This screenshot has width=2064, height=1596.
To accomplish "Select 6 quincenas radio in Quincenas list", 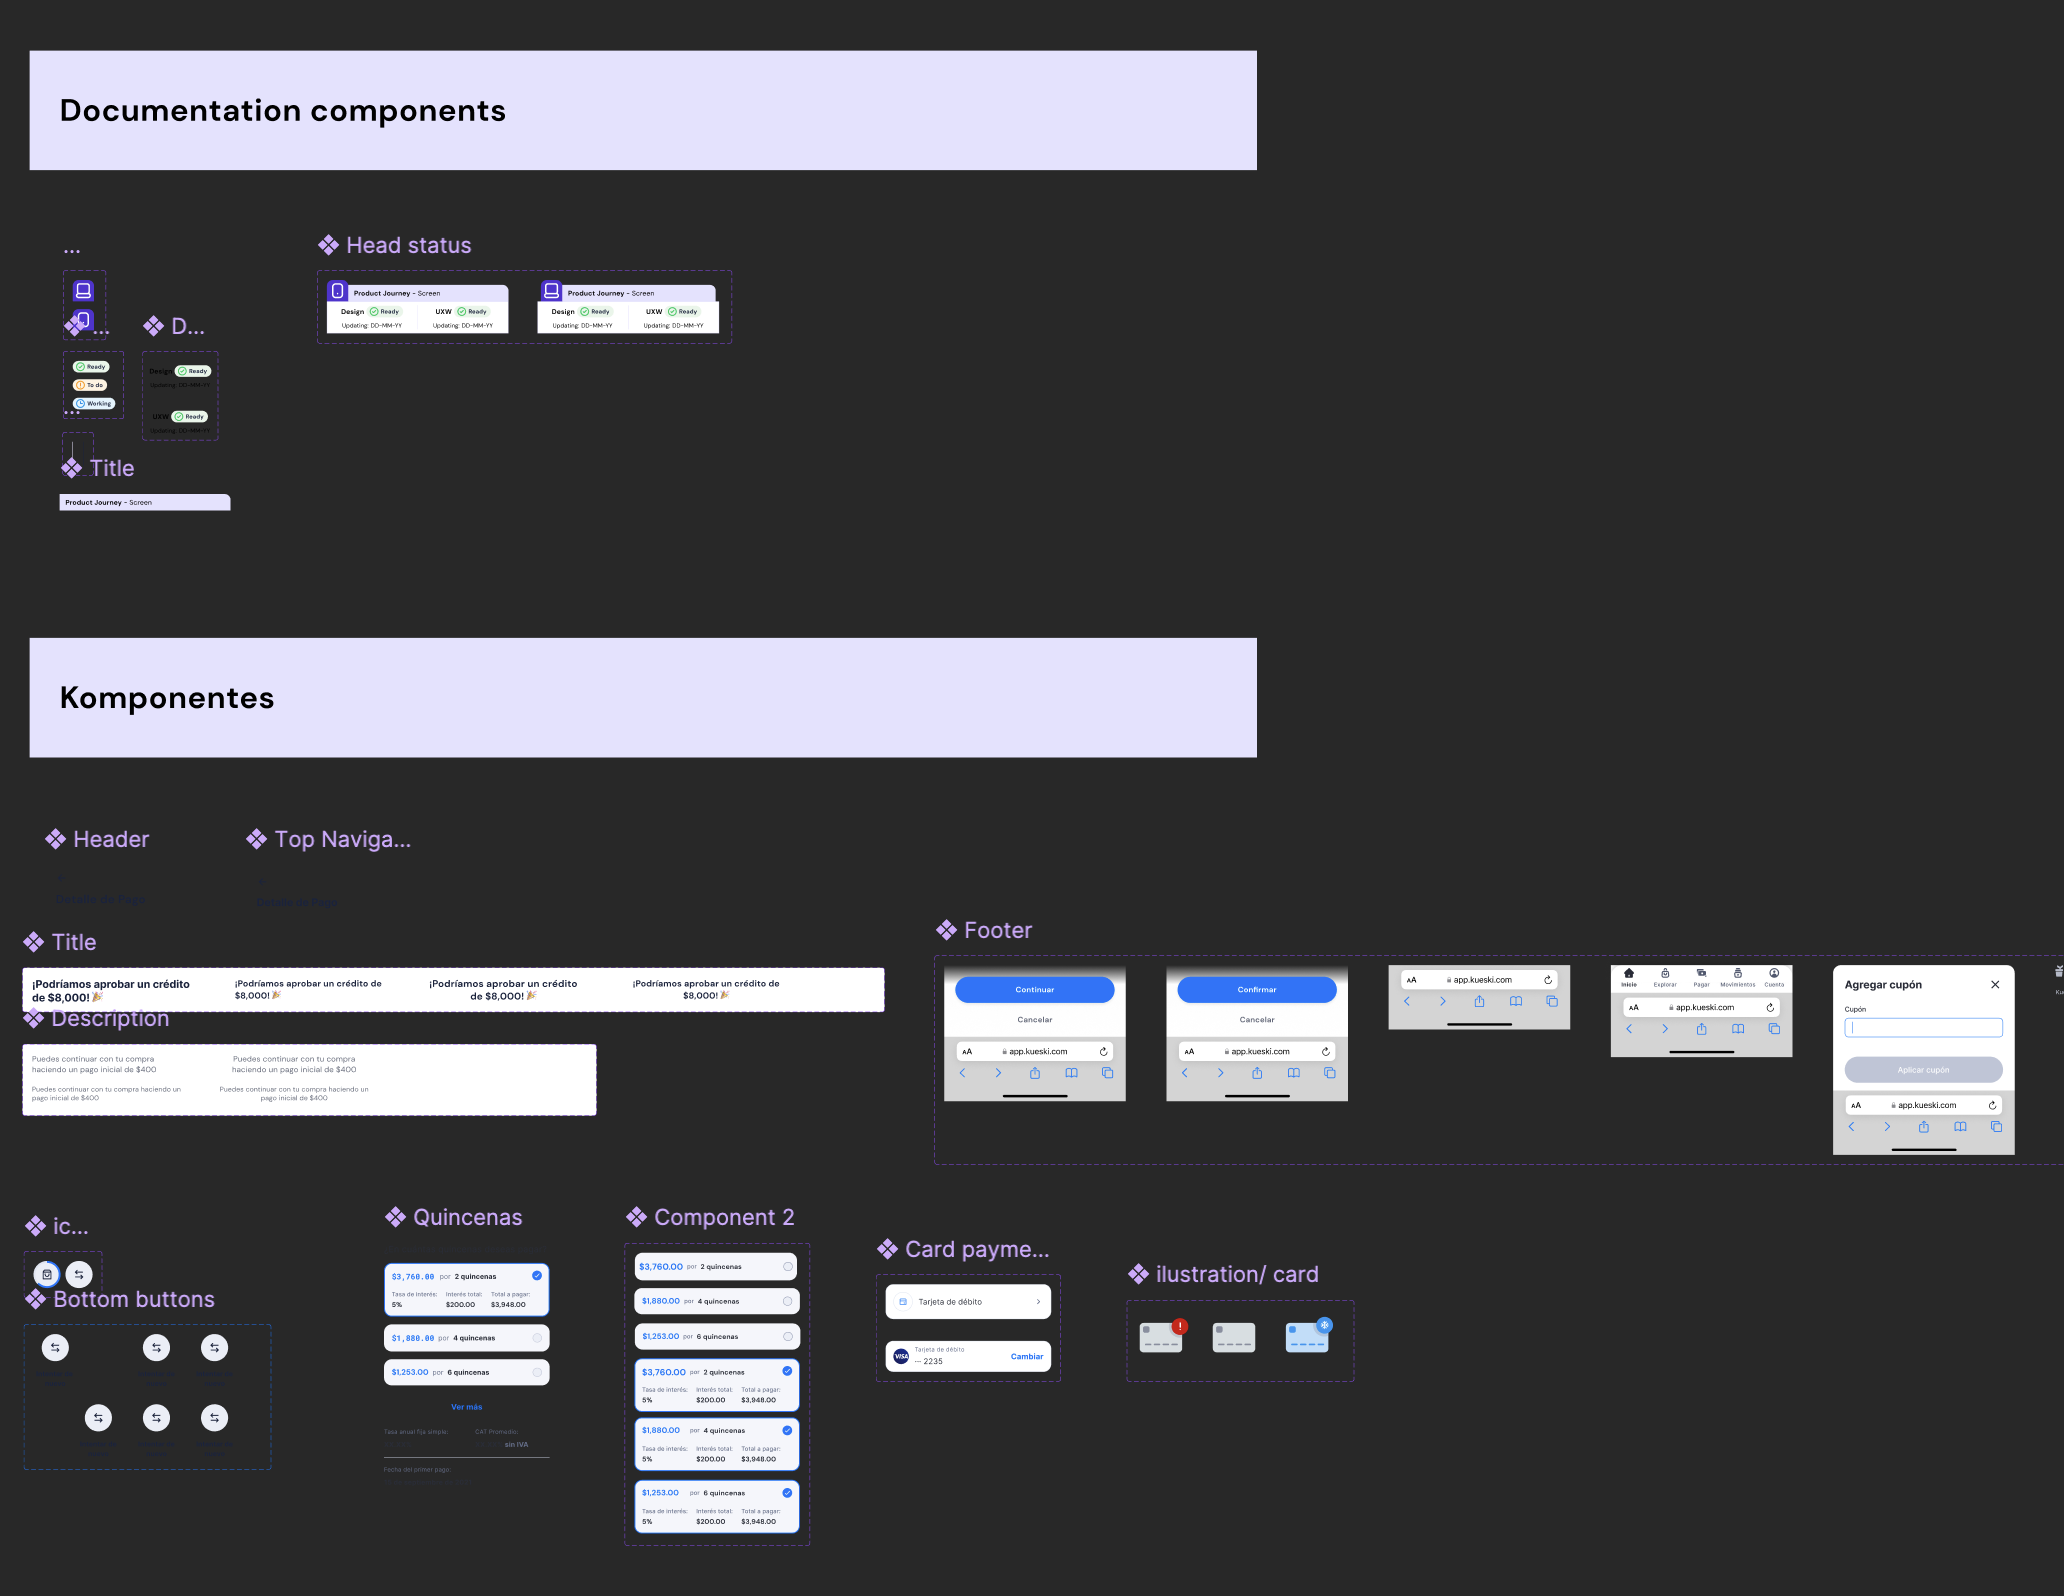I will 537,1372.
